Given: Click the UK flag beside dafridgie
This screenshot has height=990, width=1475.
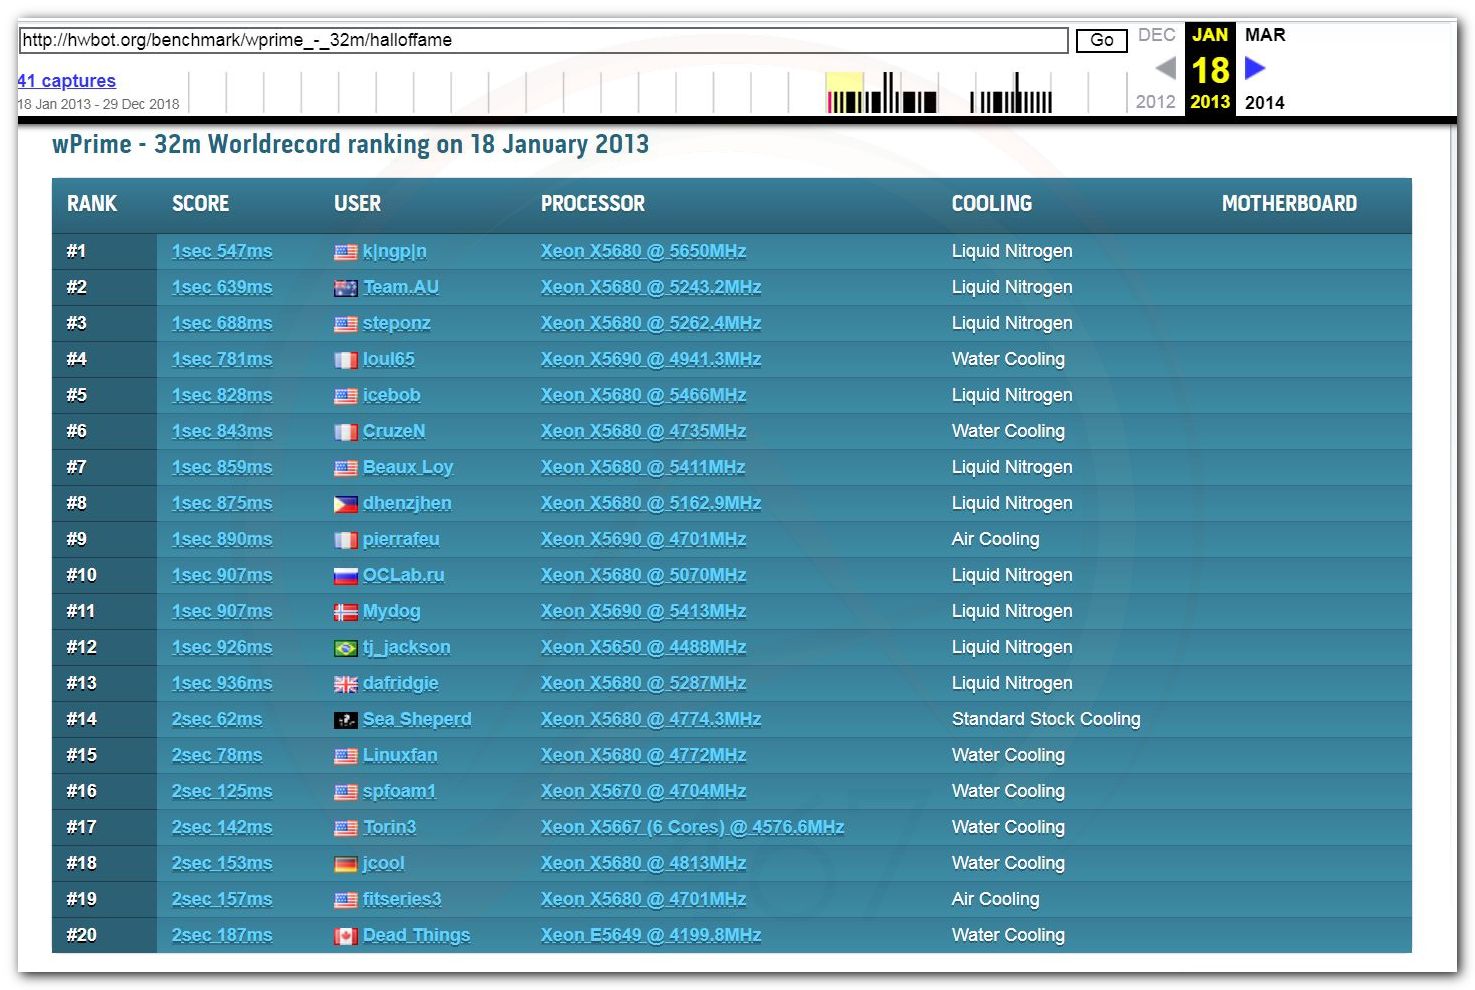Looking at the screenshot, I should coord(345,684).
